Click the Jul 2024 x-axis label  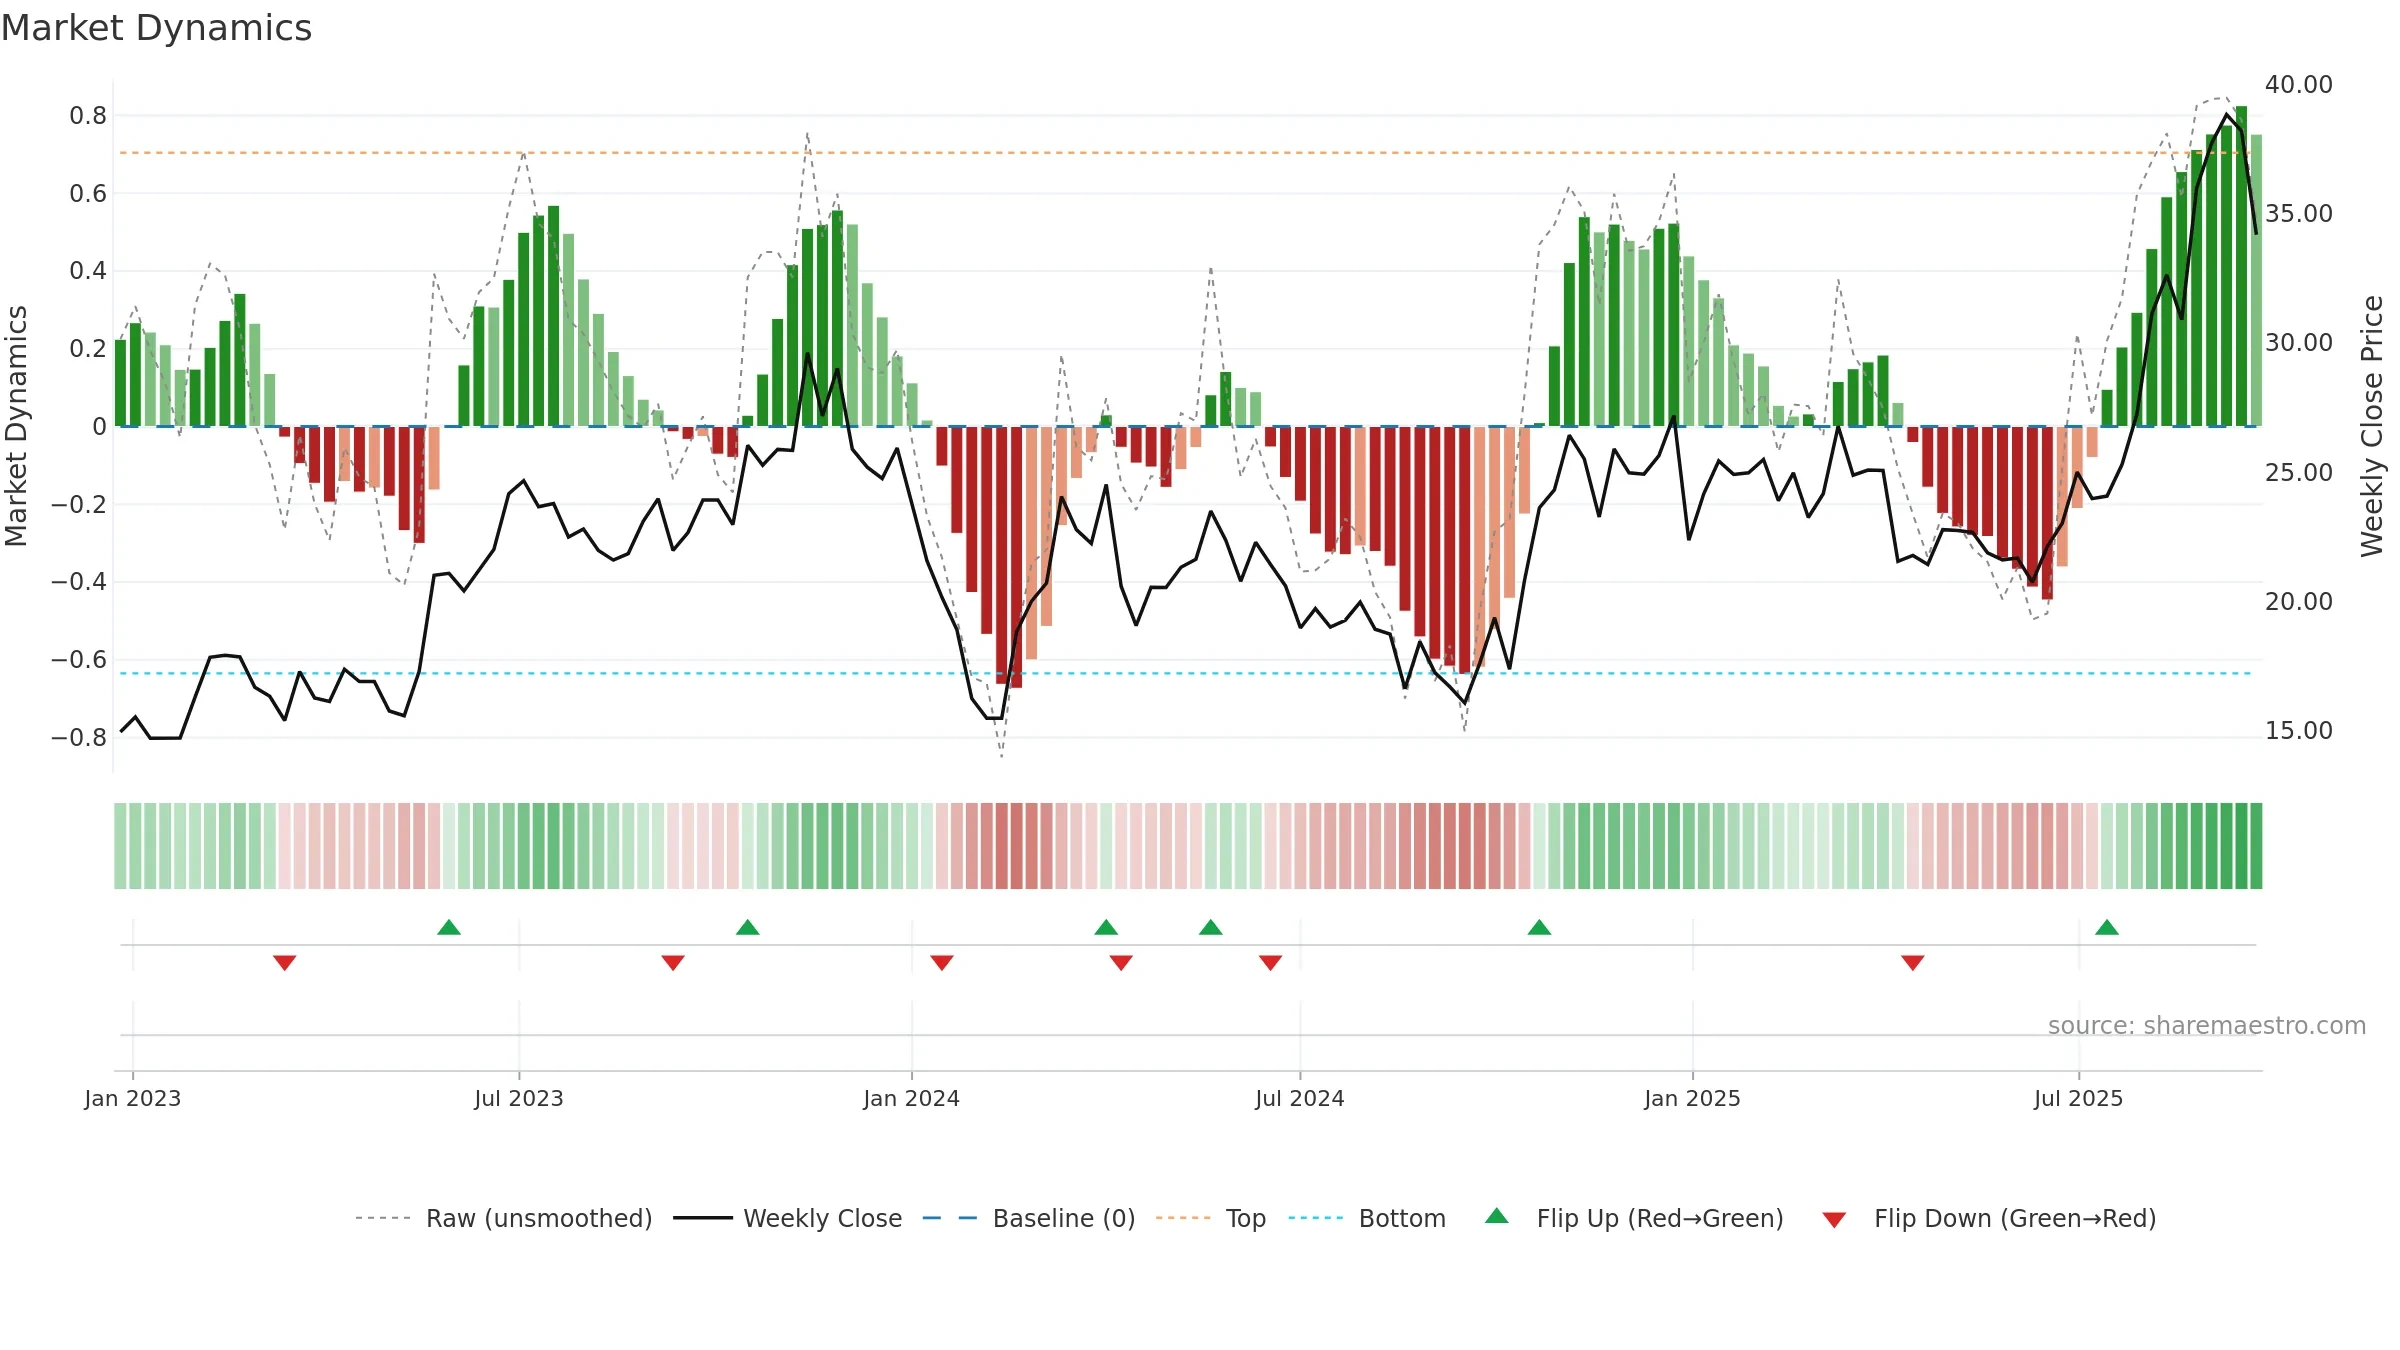tap(1300, 1098)
